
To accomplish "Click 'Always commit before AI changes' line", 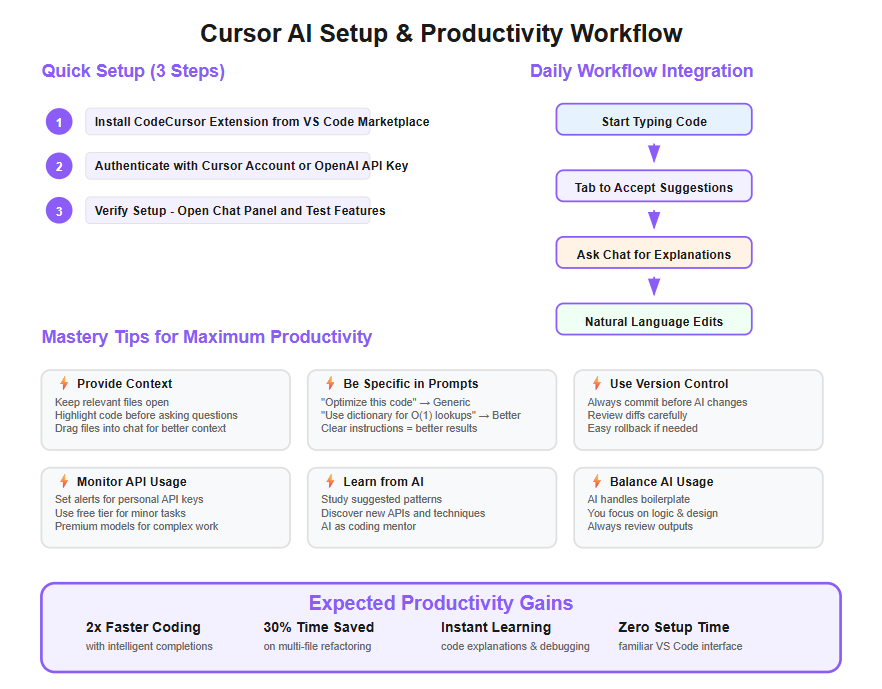I will (x=667, y=402).
